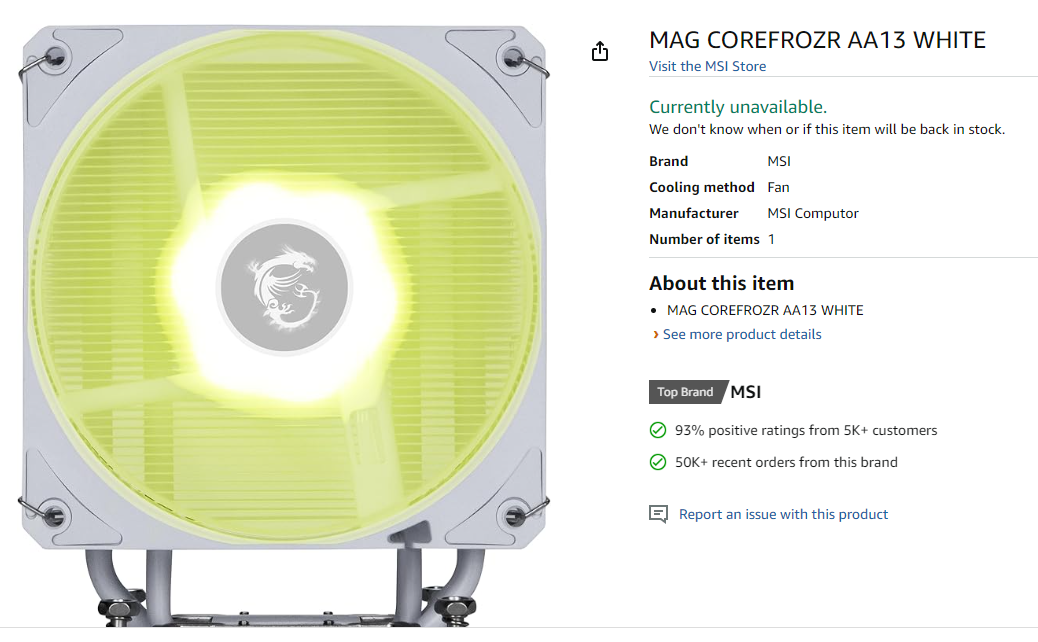Visit the MSI Store
Screen dimensions: 1038x642
(707, 66)
